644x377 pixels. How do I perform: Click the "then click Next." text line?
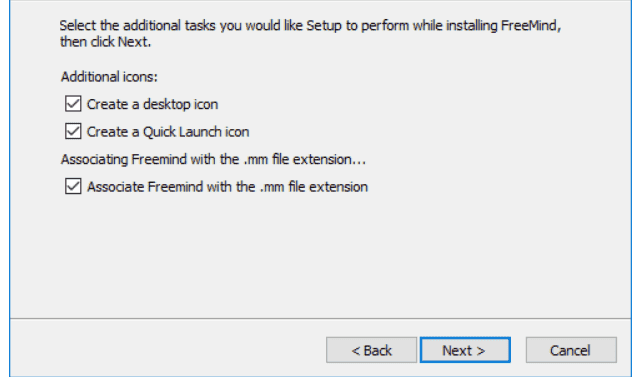coord(106,42)
